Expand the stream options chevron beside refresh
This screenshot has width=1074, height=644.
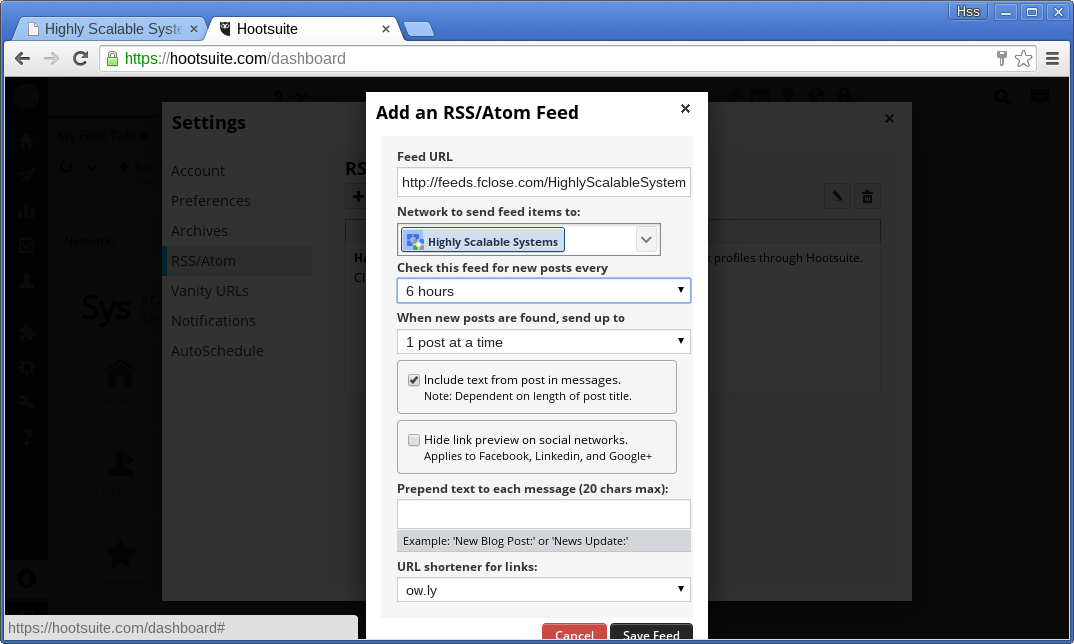pos(92,166)
